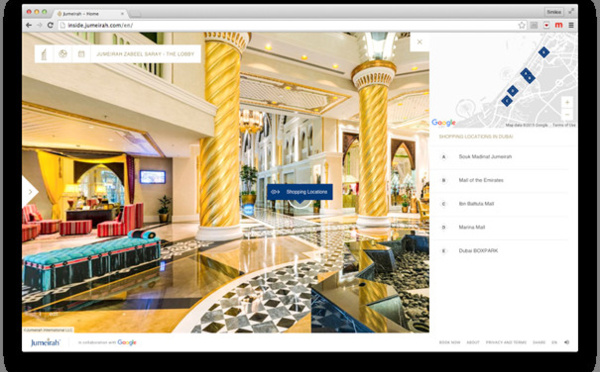Click the globe icon in tour toolbar

(x=63, y=54)
